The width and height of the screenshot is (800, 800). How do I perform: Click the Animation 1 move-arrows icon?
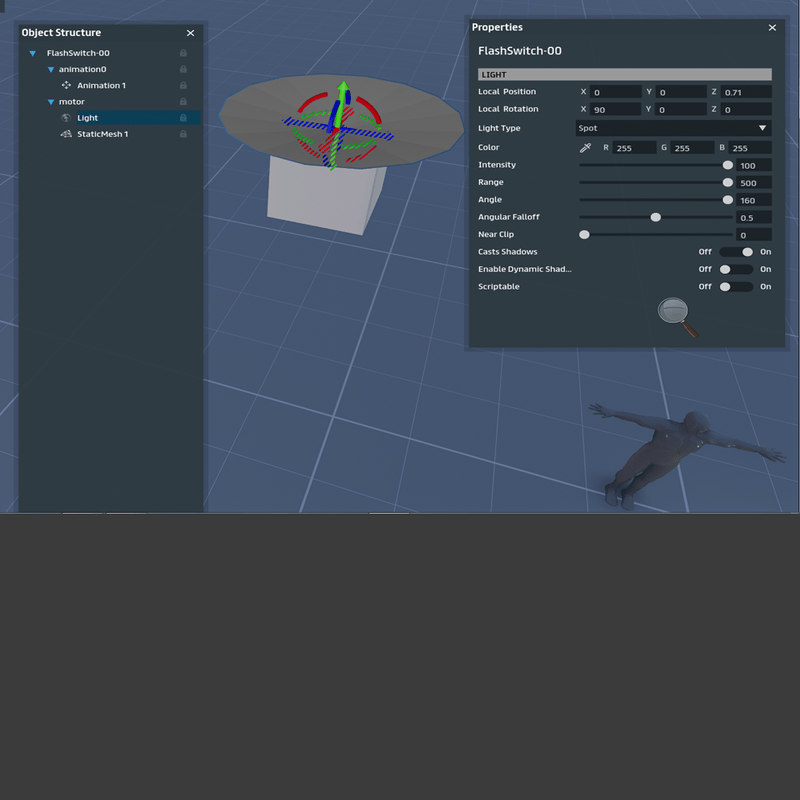66,86
